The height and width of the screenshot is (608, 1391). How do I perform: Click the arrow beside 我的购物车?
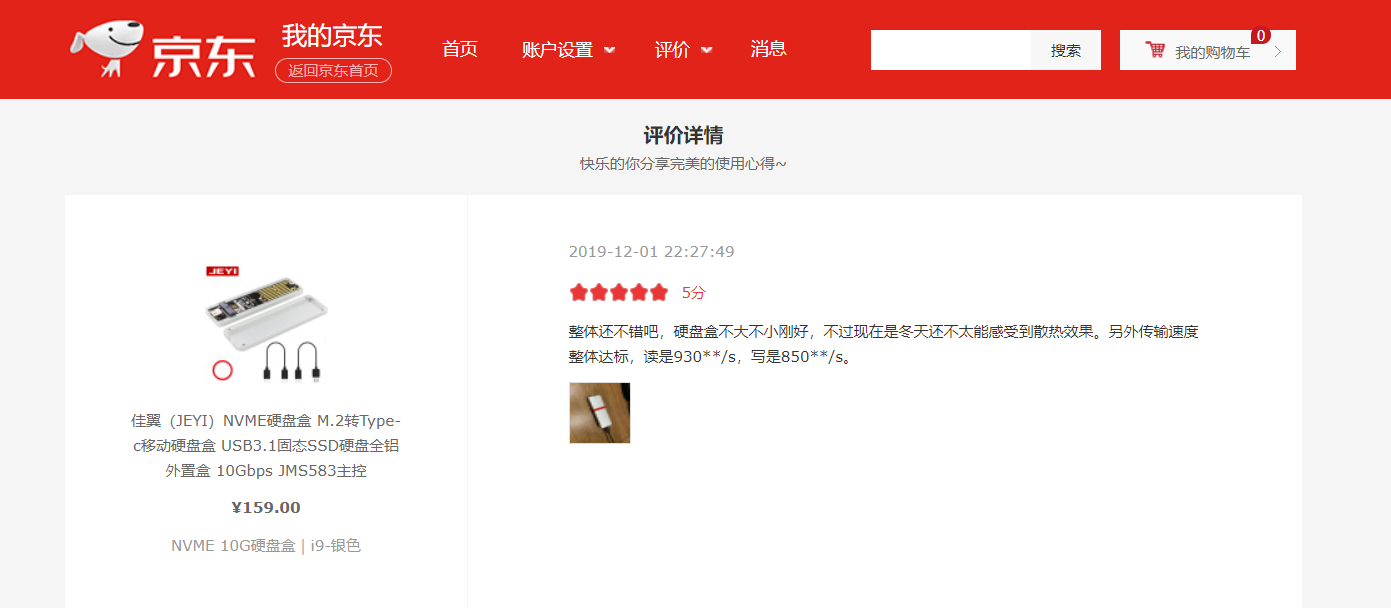click(x=1278, y=51)
